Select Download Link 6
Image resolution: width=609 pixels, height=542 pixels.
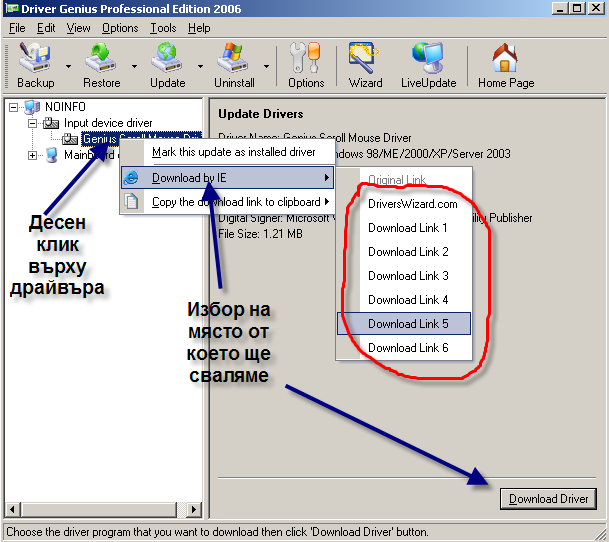(404, 348)
